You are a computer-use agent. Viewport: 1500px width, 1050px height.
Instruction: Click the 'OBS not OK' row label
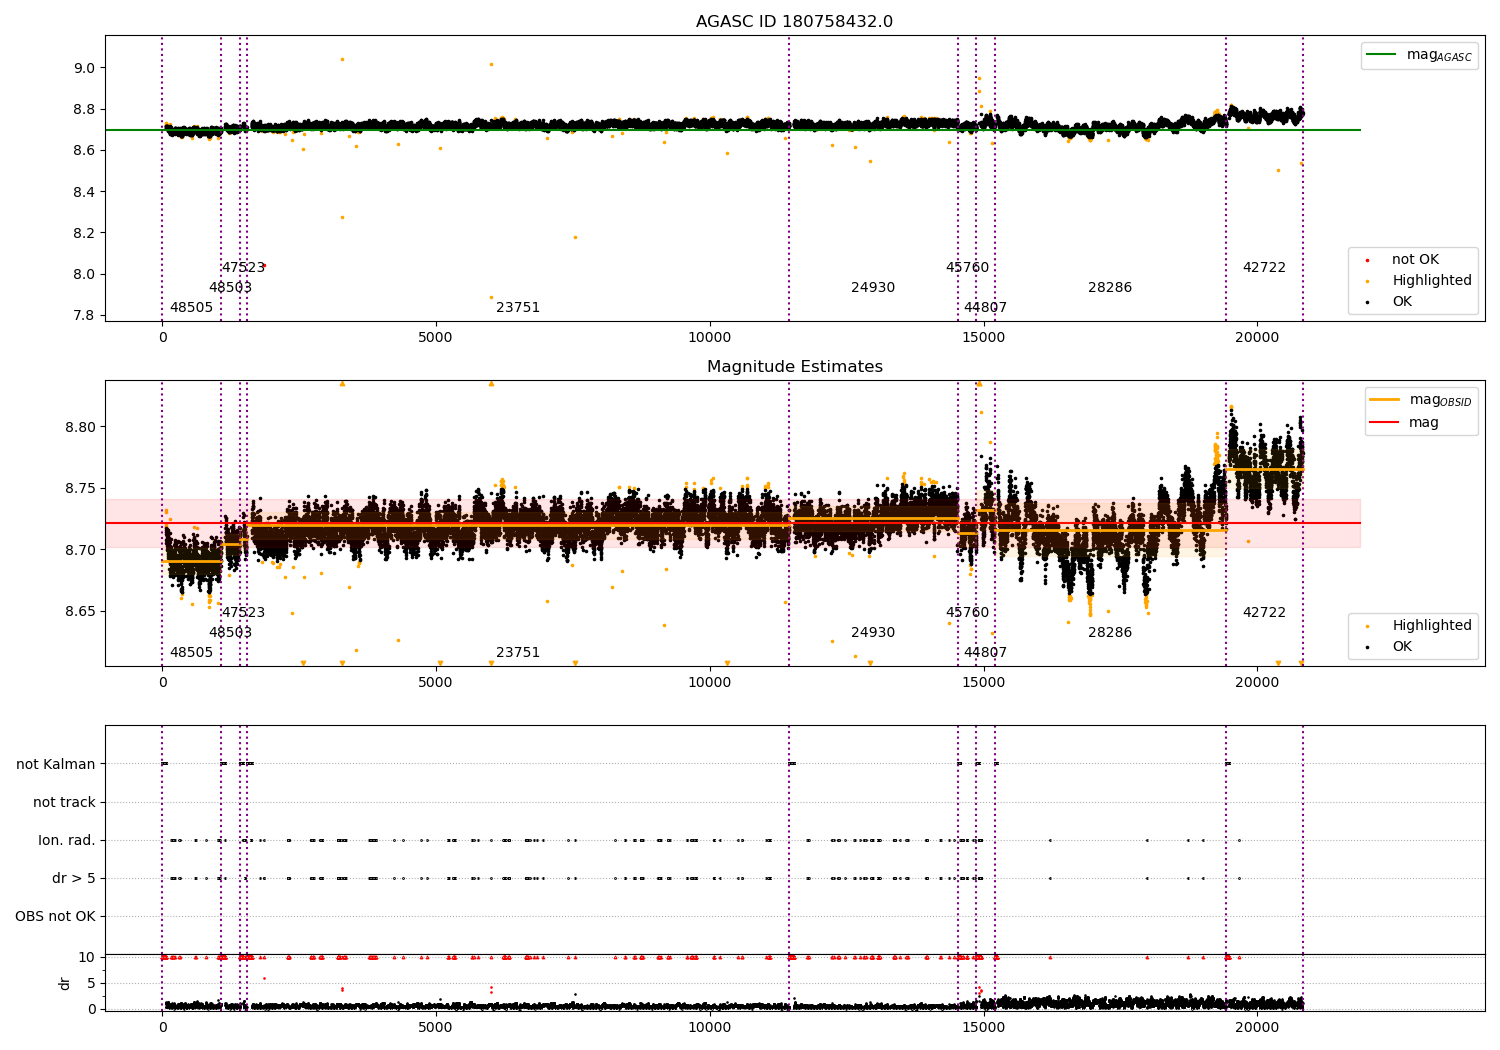coord(55,916)
